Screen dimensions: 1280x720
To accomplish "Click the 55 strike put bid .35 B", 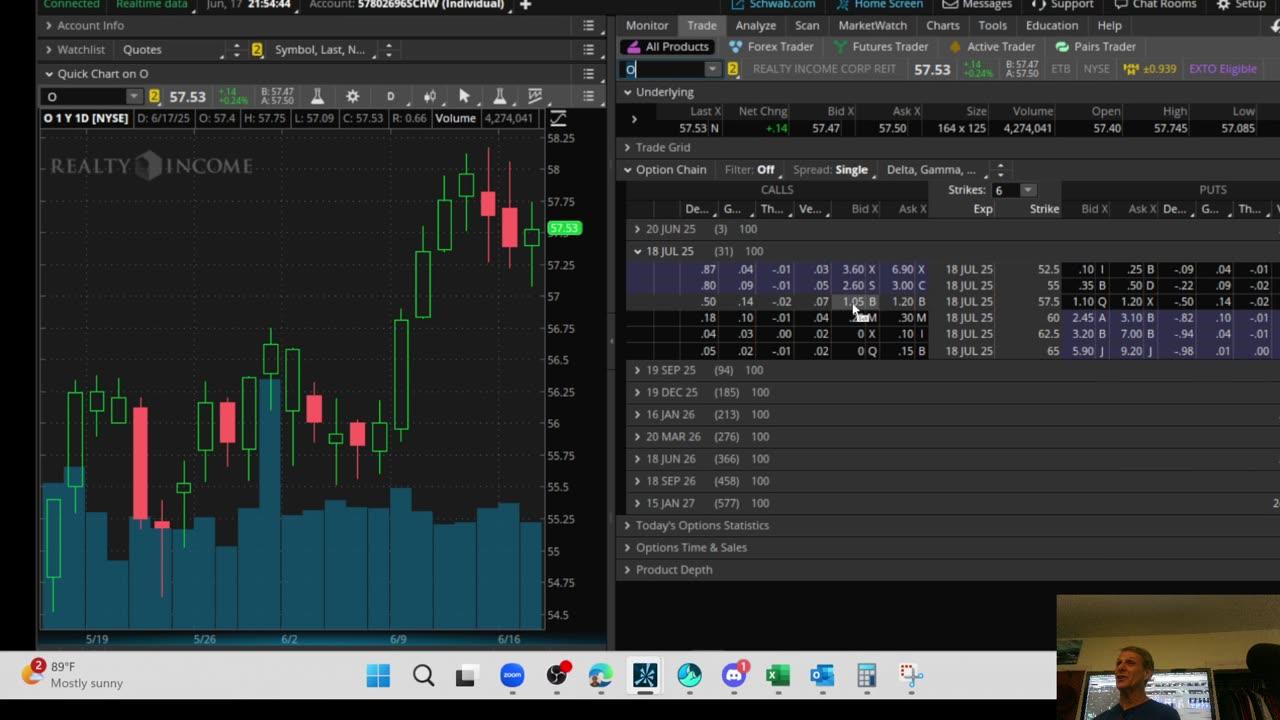I will (1093, 285).
